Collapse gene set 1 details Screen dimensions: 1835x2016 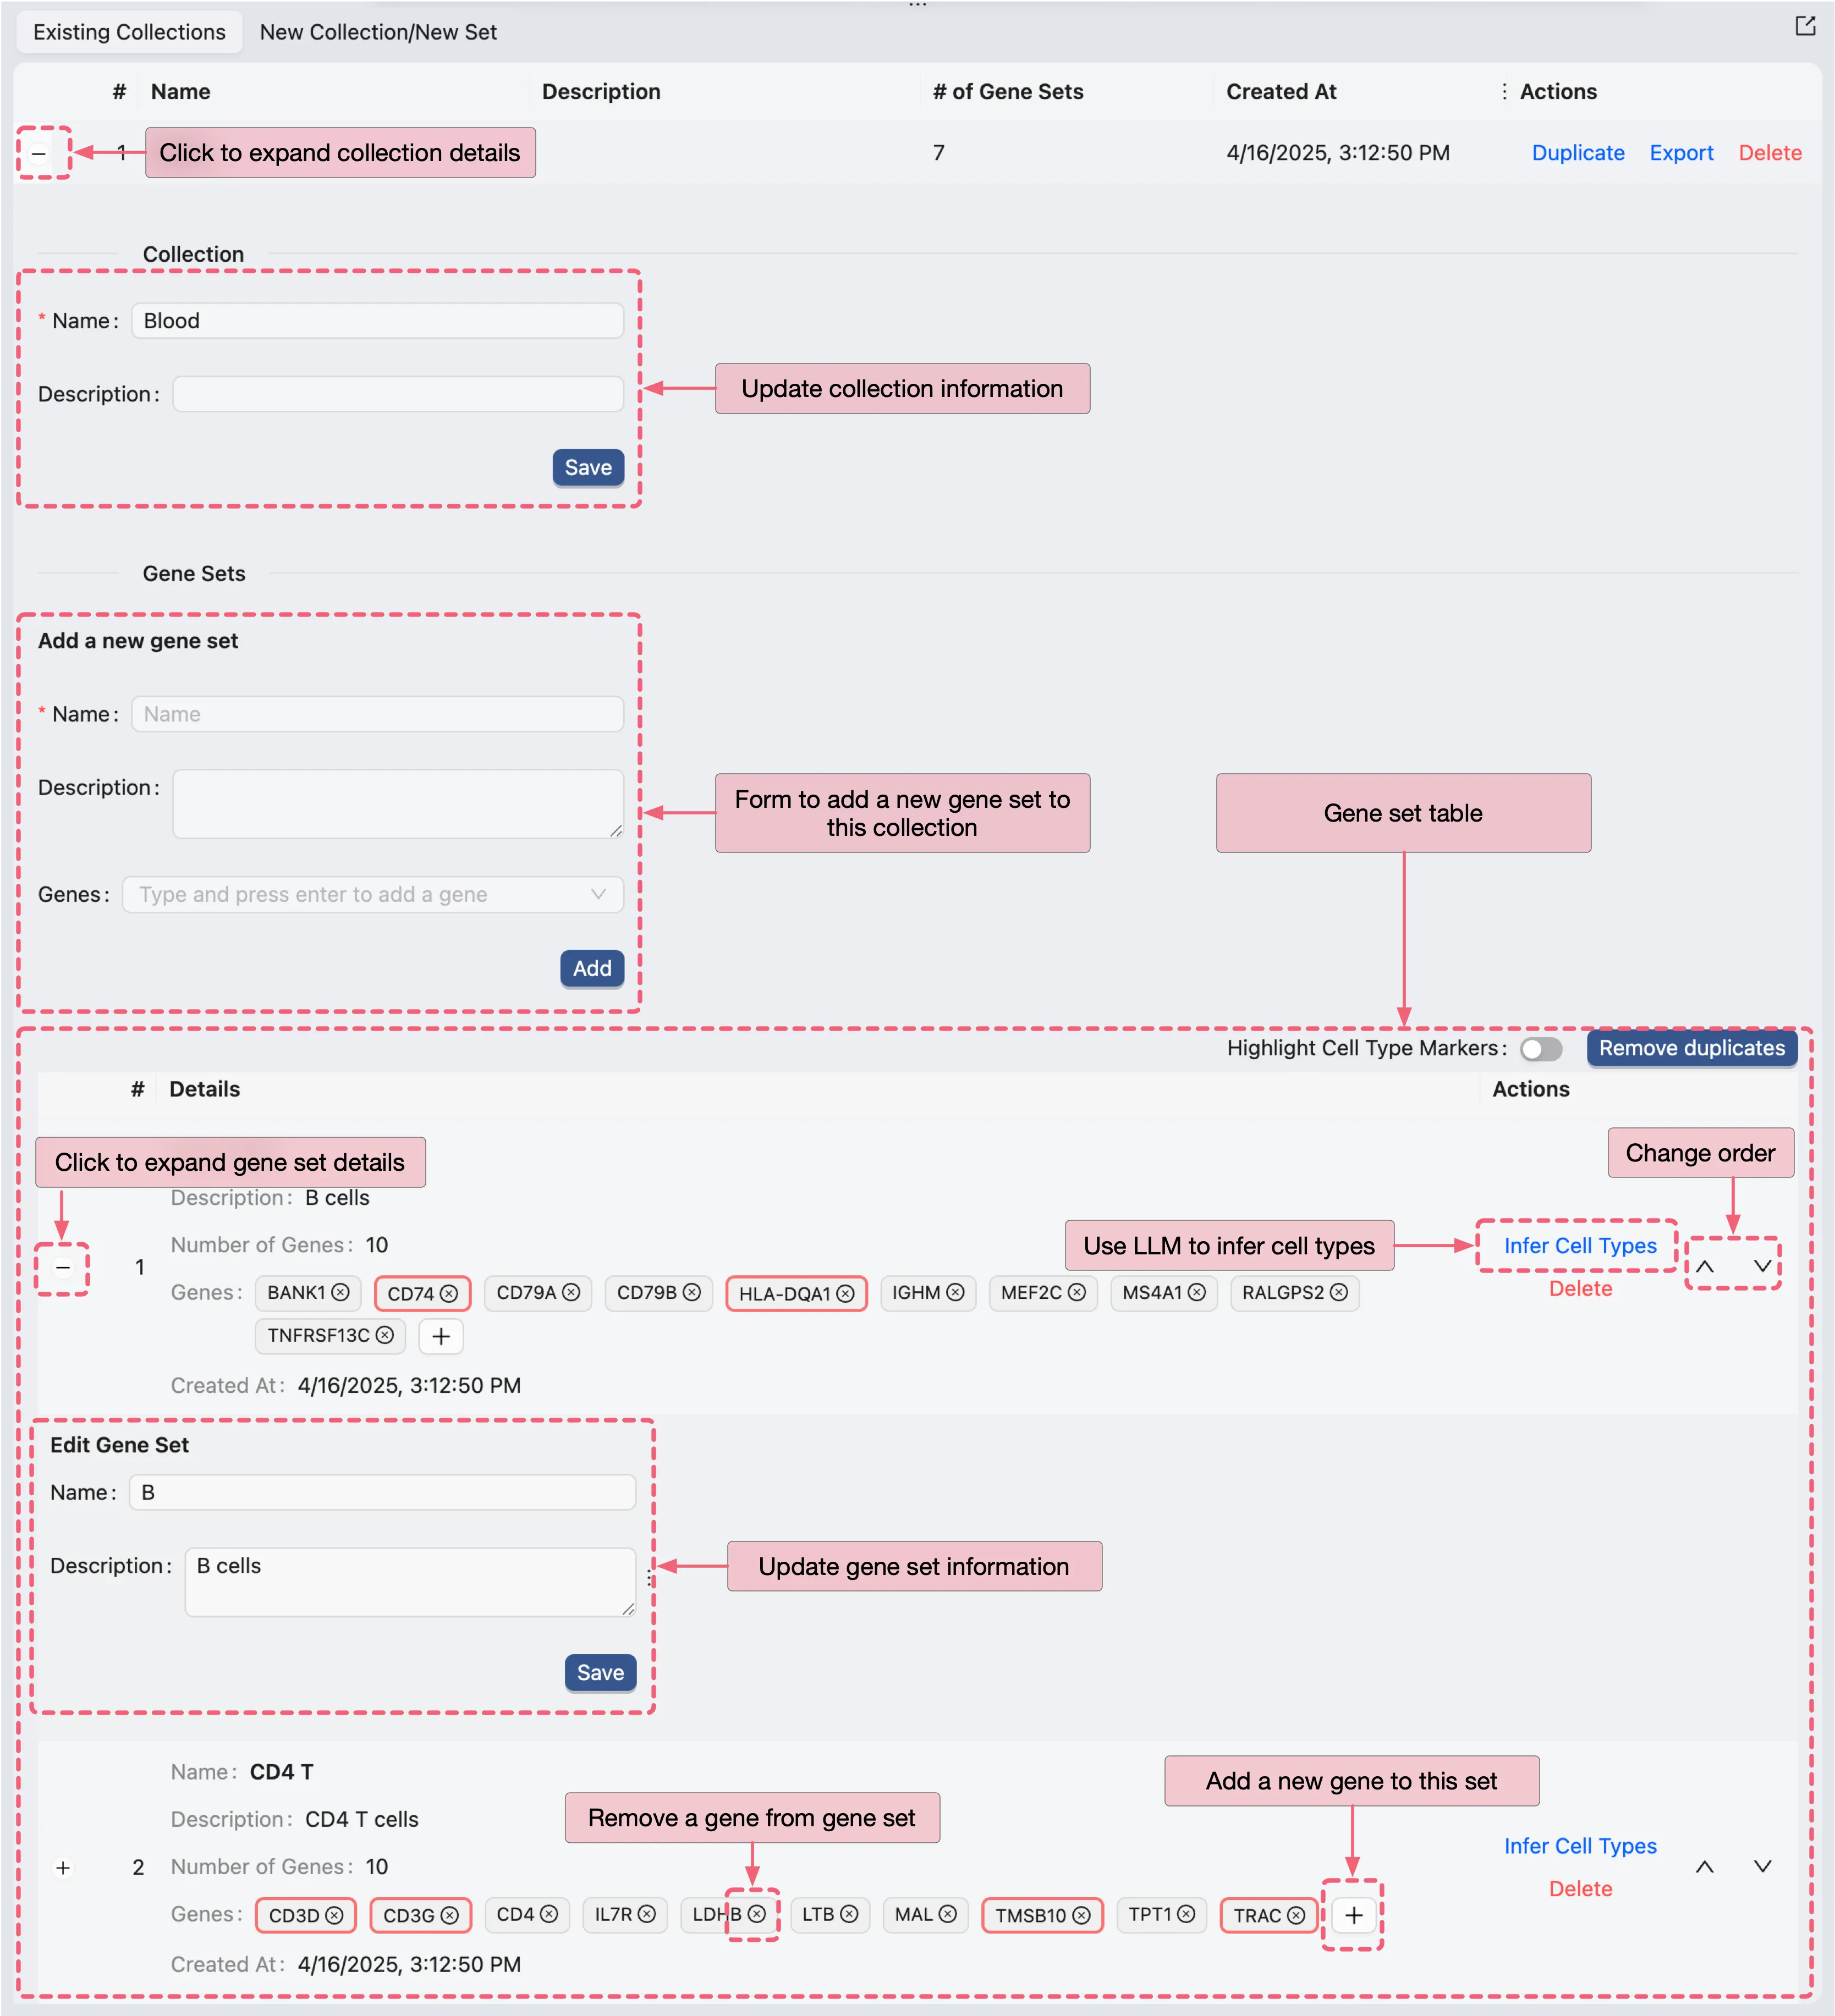(63, 1267)
